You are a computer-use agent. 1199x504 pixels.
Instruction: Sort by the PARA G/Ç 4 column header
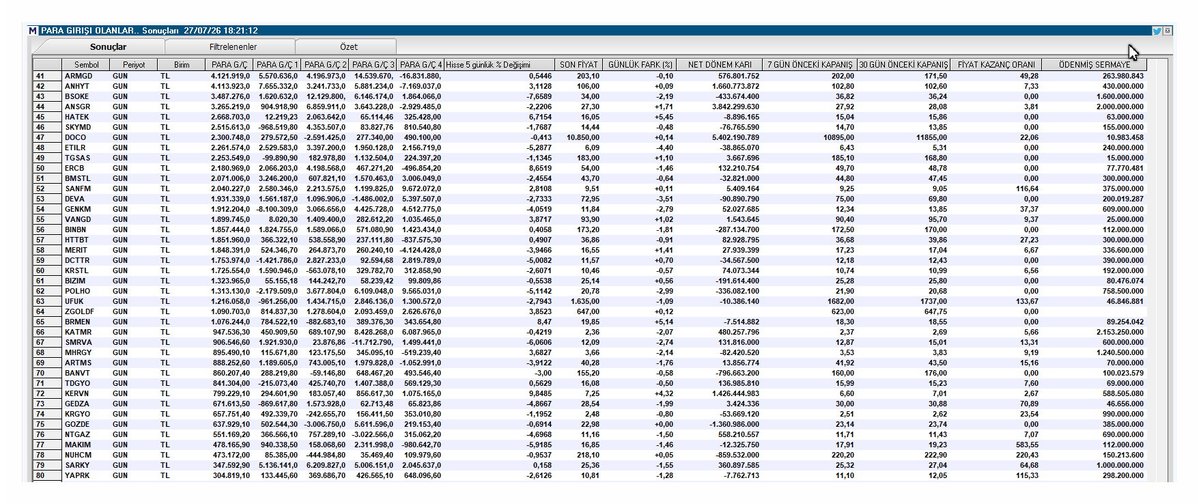421,65
